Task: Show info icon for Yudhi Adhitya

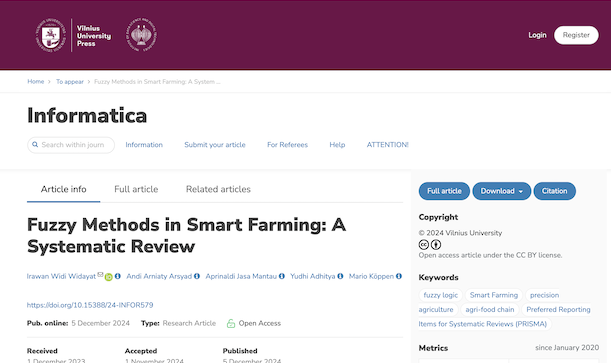Action: pos(340,276)
